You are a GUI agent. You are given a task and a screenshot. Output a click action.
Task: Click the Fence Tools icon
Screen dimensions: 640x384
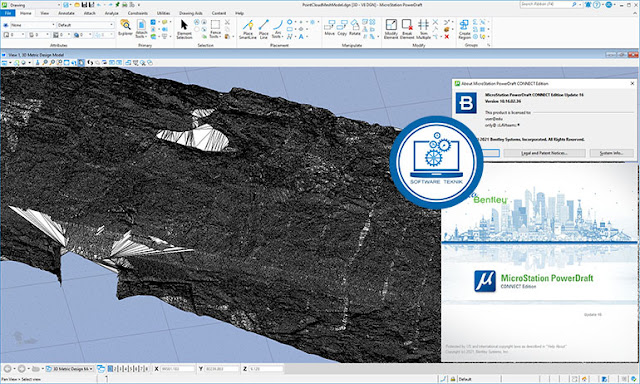pos(215,29)
